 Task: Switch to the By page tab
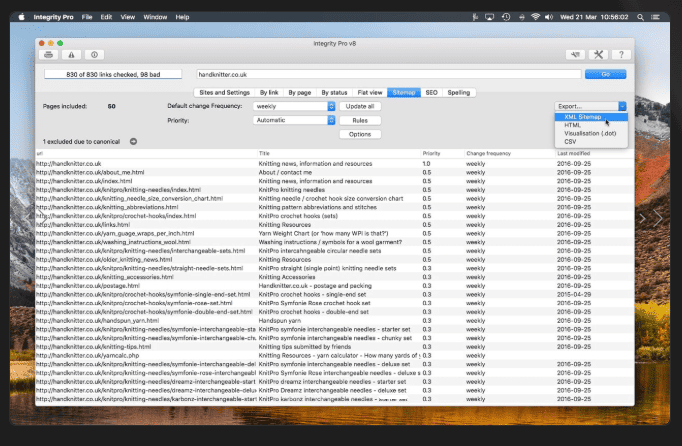point(300,93)
